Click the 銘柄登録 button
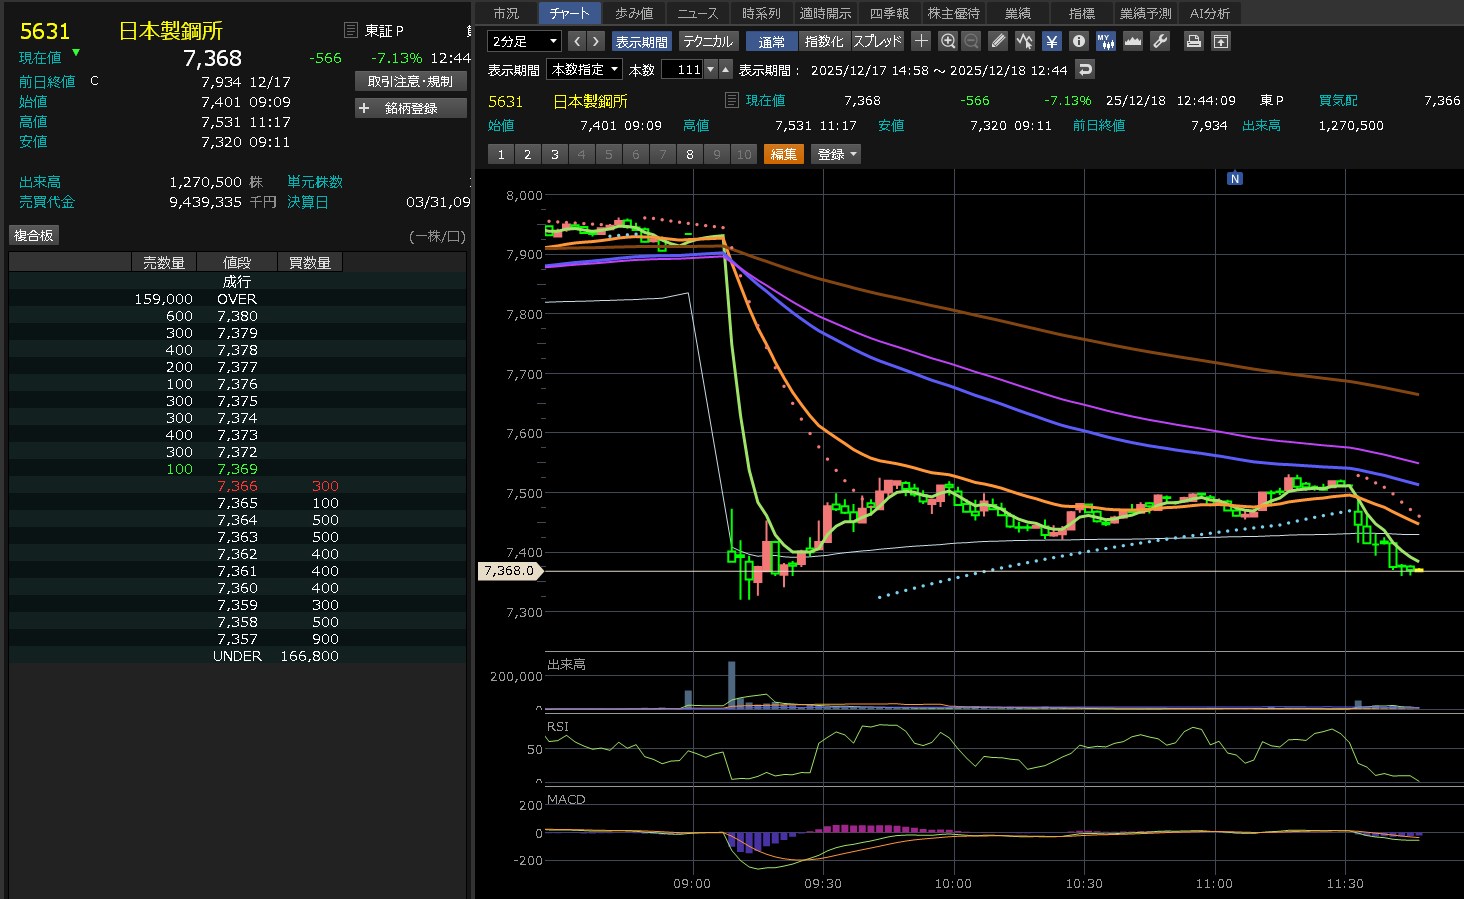The width and height of the screenshot is (1464, 899). (x=411, y=108)
